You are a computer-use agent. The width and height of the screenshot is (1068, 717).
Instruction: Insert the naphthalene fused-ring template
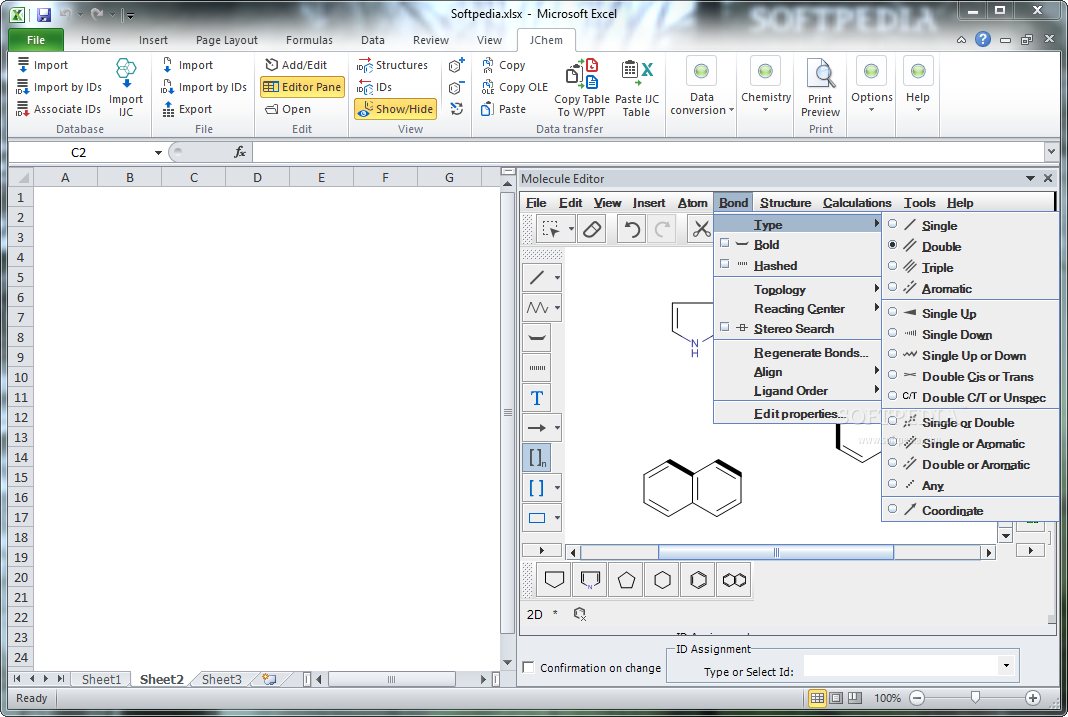click(734, 580)
